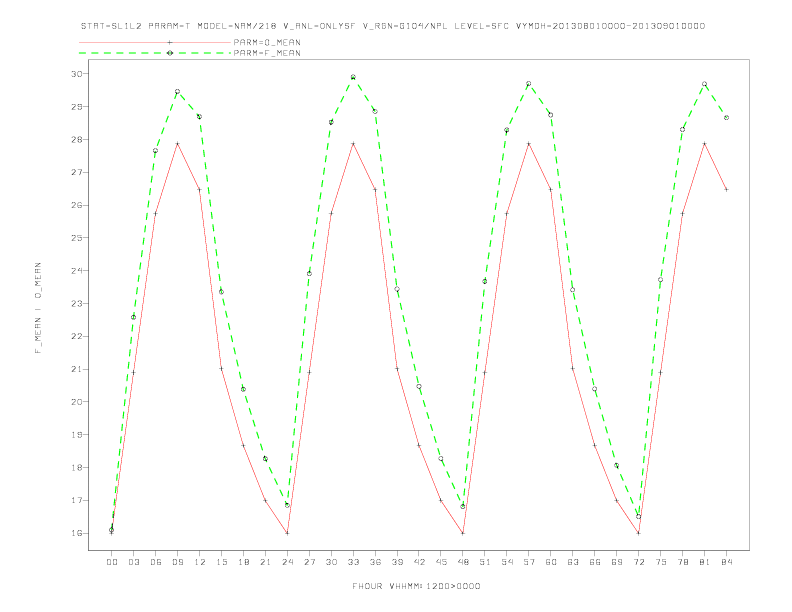Click y-axis tick label 27
The image size is (792, 612).
(x=77, y=172)
